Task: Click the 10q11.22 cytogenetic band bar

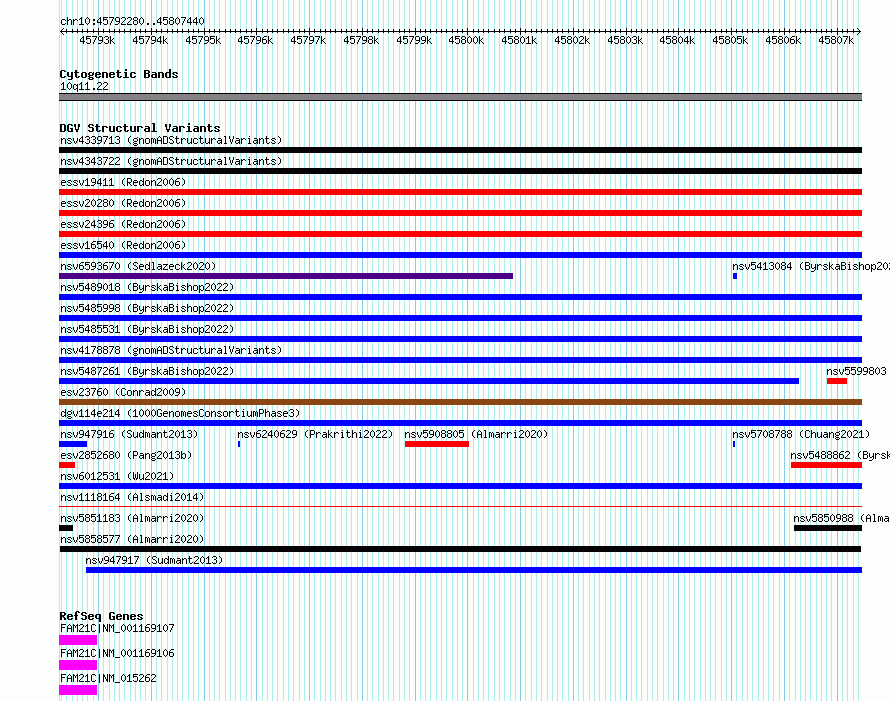Action: [x=460, y=97]
